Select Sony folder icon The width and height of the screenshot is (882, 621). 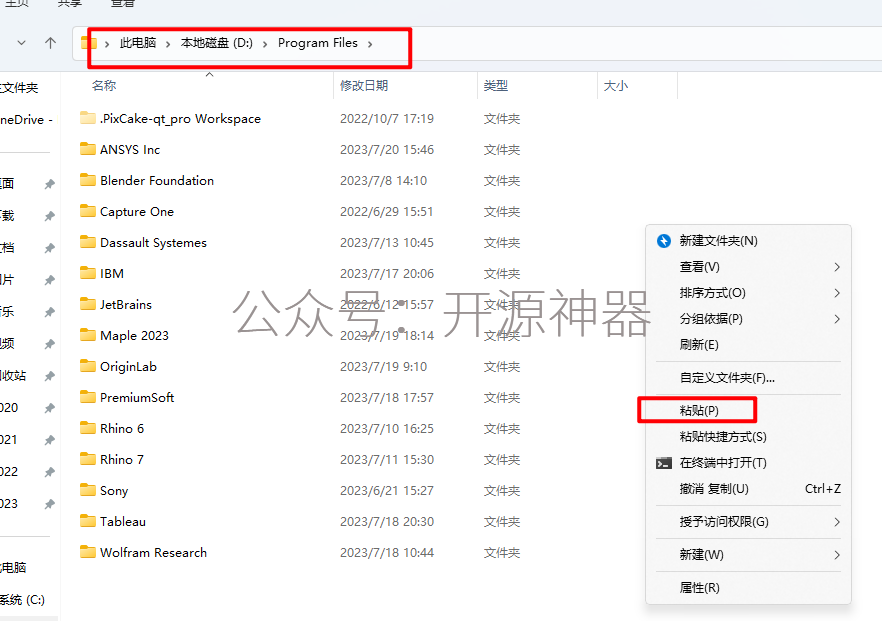(x=88, y=489)
